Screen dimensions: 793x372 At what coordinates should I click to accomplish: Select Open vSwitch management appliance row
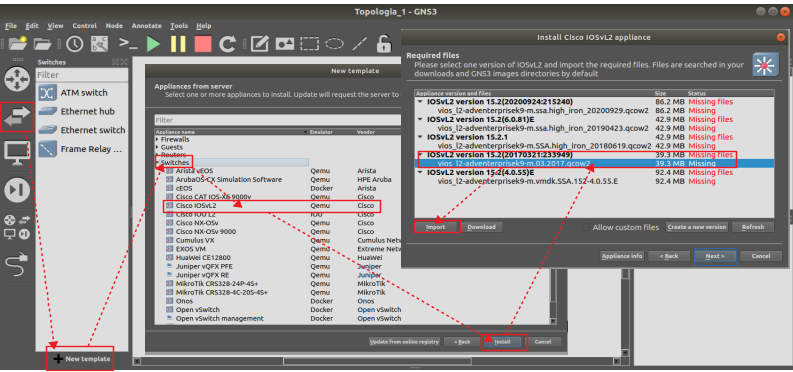tap(277, 318)
